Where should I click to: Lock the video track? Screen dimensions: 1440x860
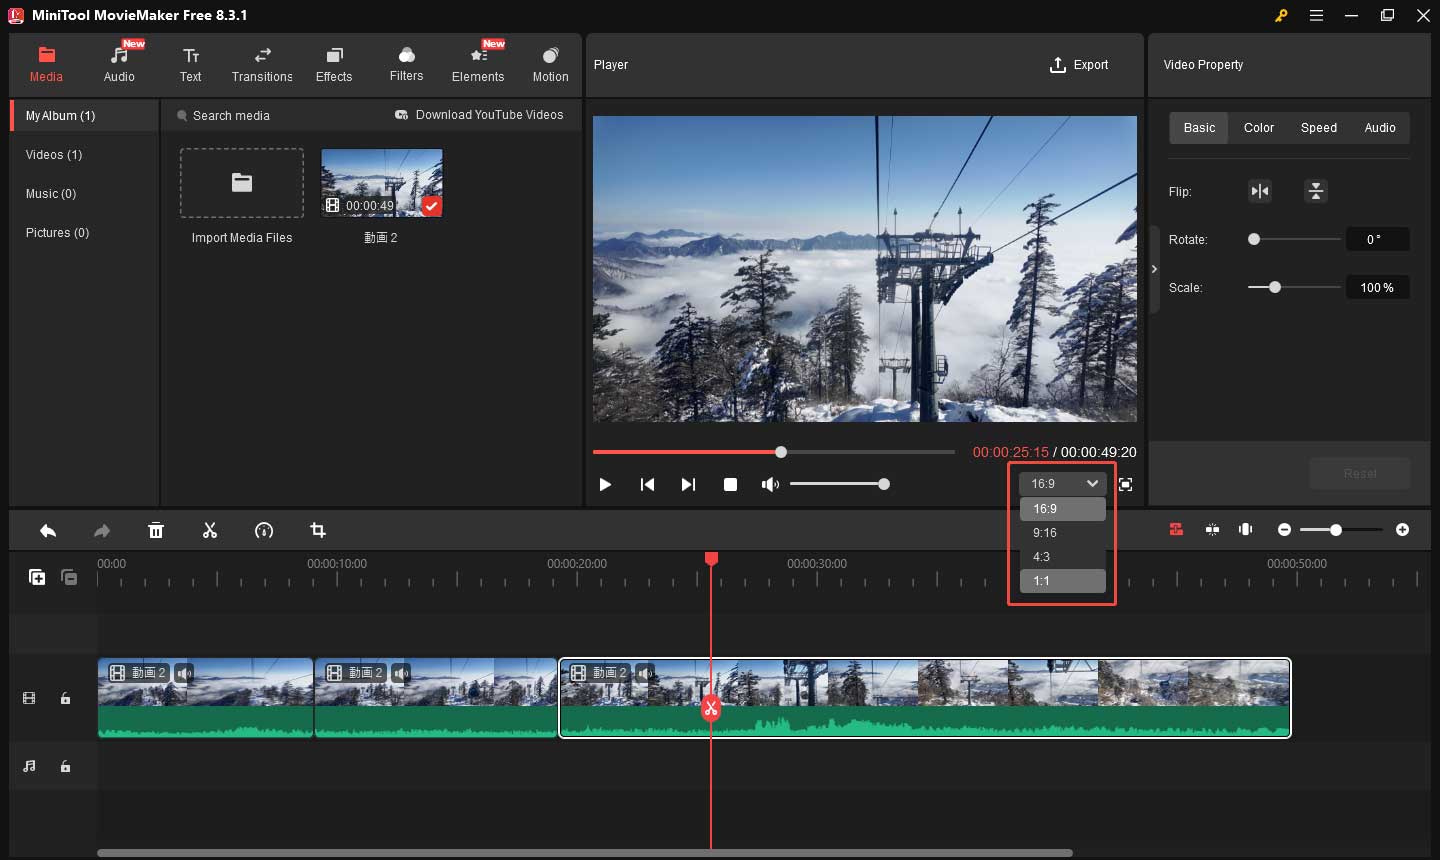click(x=65, y=698)
